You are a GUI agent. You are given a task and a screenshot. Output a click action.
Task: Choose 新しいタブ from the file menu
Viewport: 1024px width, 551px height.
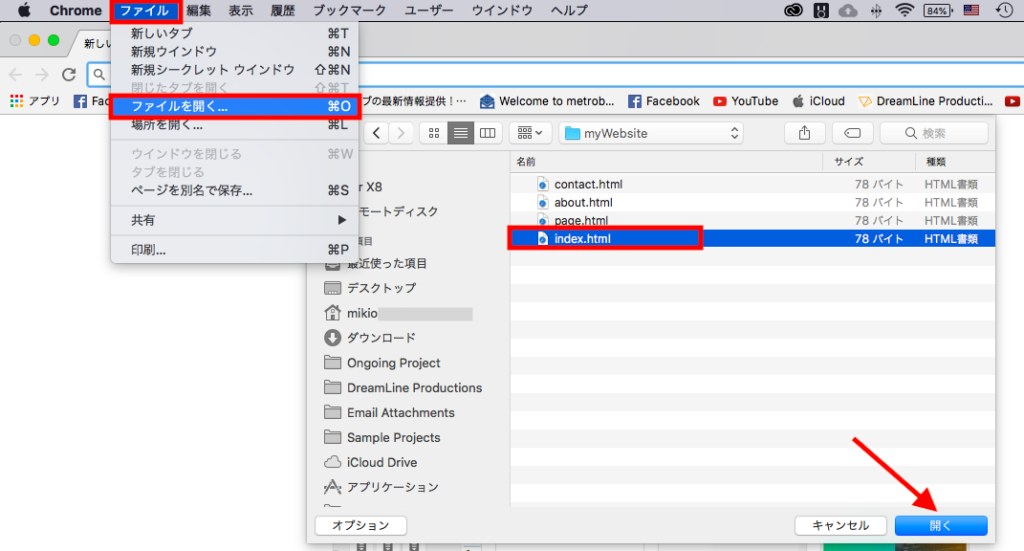point(235,33)
